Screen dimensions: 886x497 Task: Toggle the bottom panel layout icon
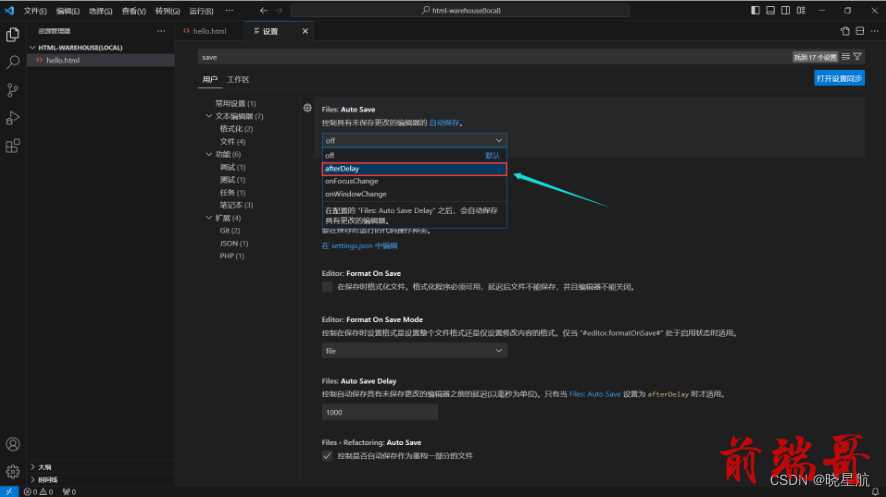[x=770, y=10]
